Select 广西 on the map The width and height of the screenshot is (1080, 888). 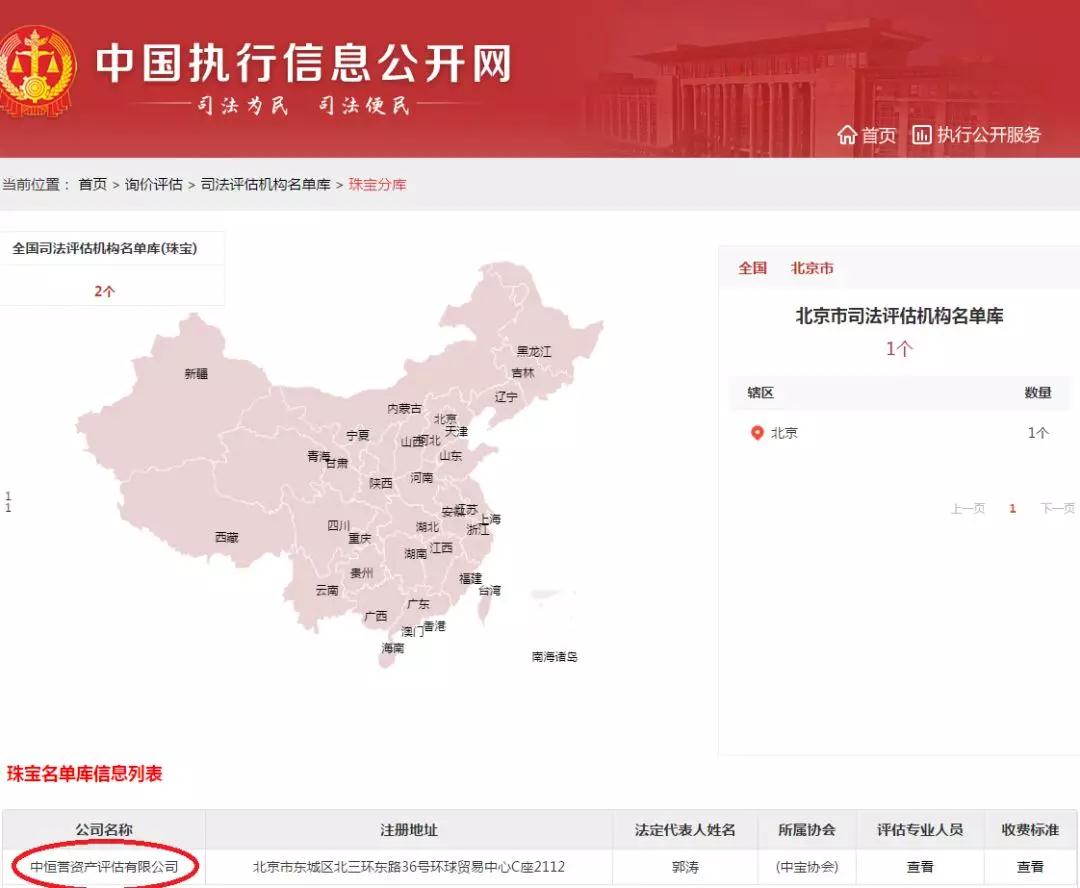375,616
